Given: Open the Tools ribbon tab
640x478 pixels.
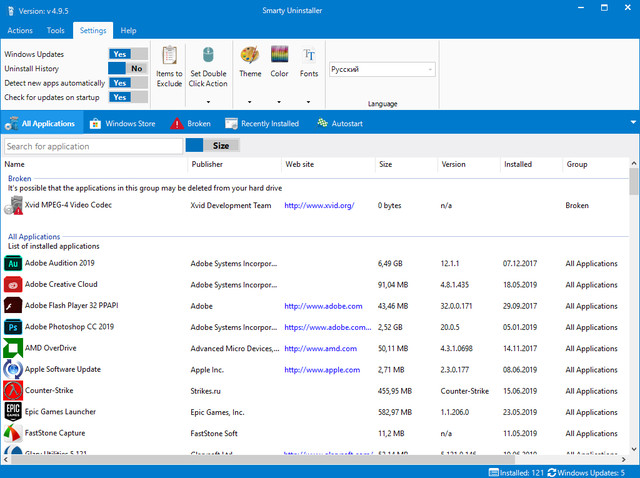Looking at the screenshot, I should [x=56, y=31].
